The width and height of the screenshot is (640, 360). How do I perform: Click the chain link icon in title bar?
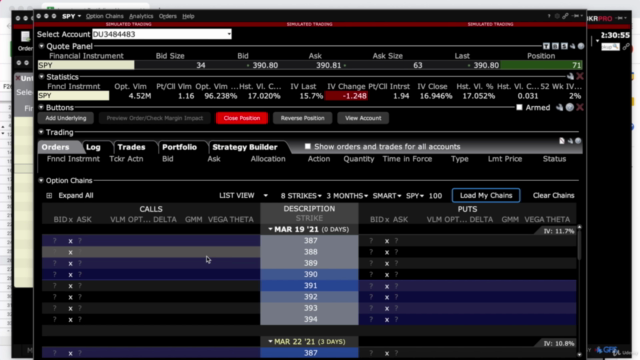tap(565, 16)
